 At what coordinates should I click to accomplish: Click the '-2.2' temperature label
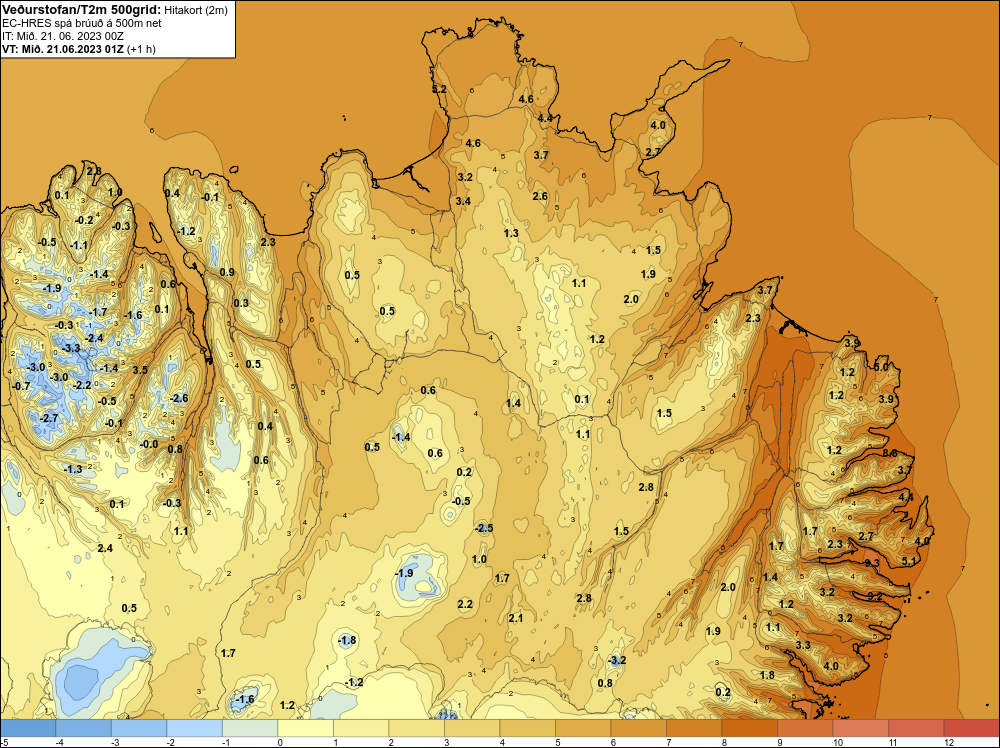(x=82, y=385)
